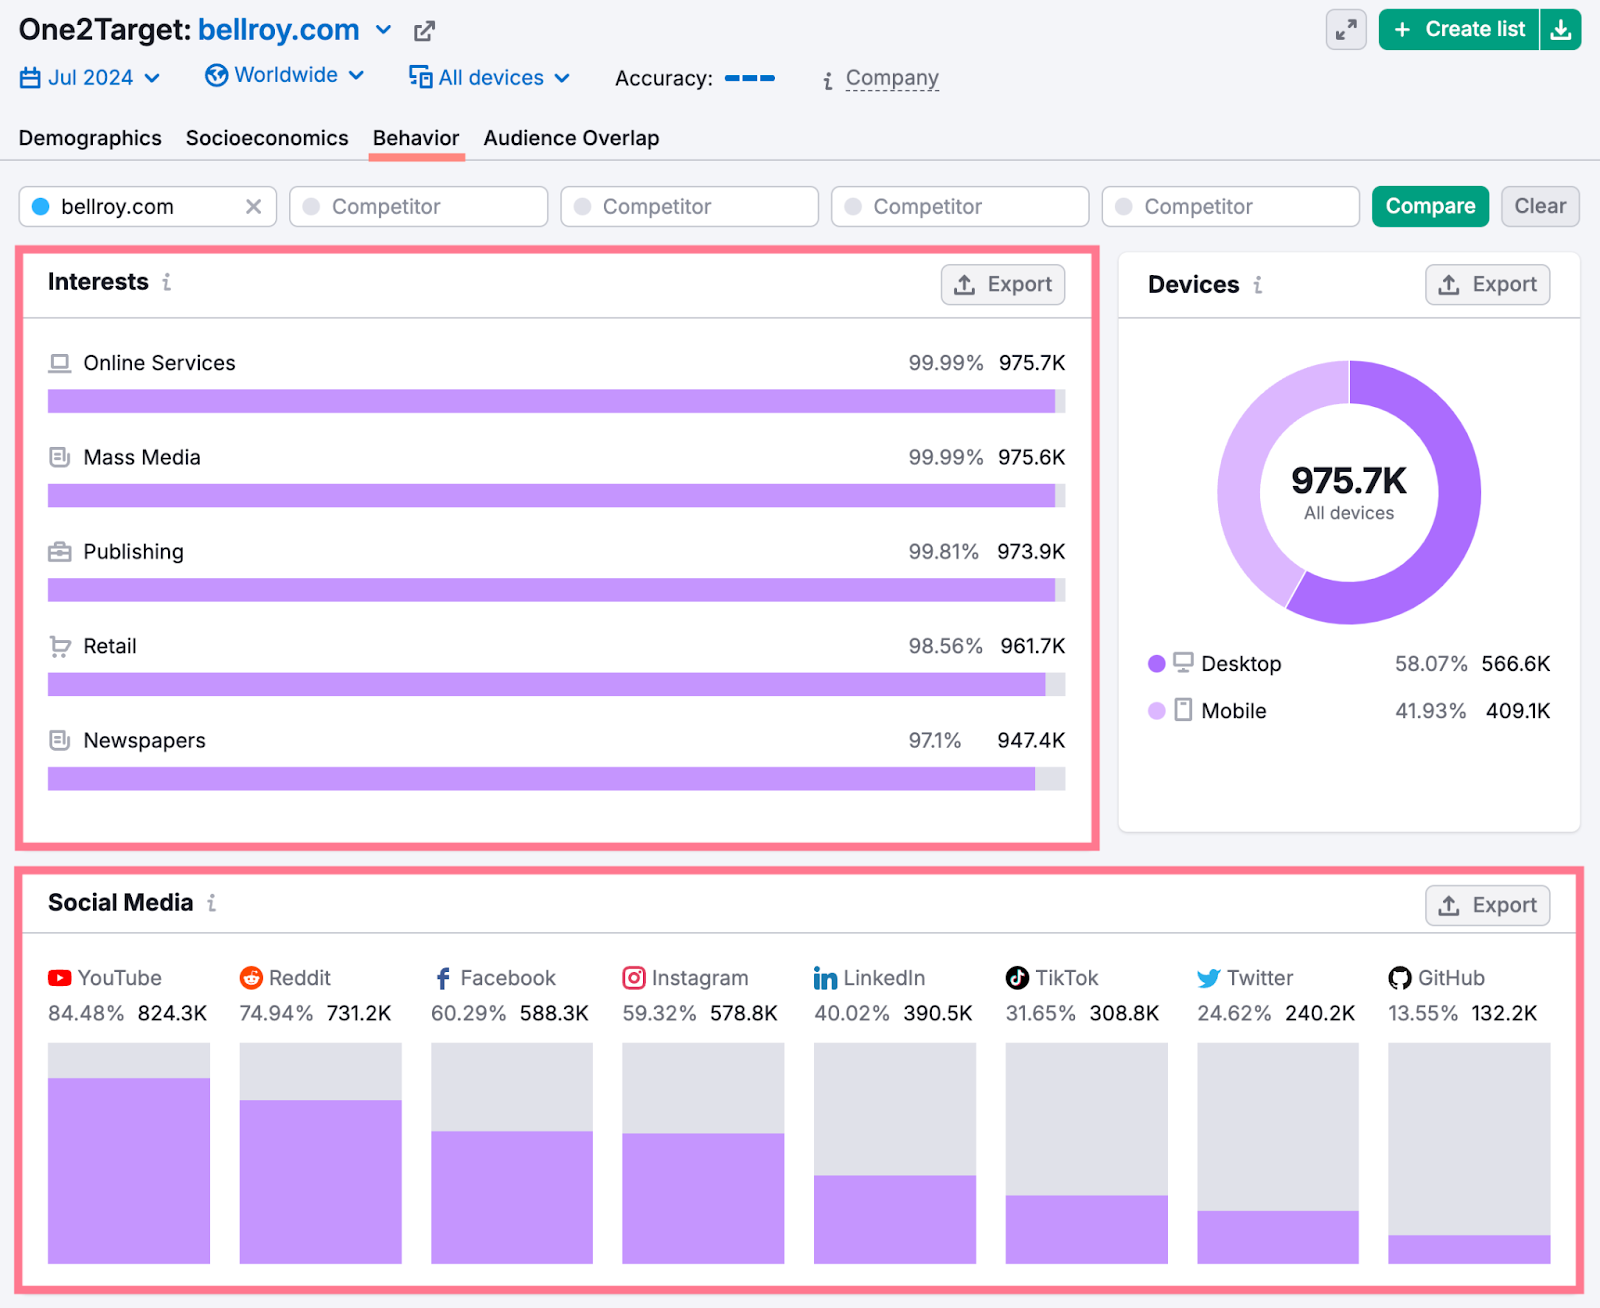1600x1308 pixels.
Task: Click the Newspapers progress bar
Action: point(557,779)
